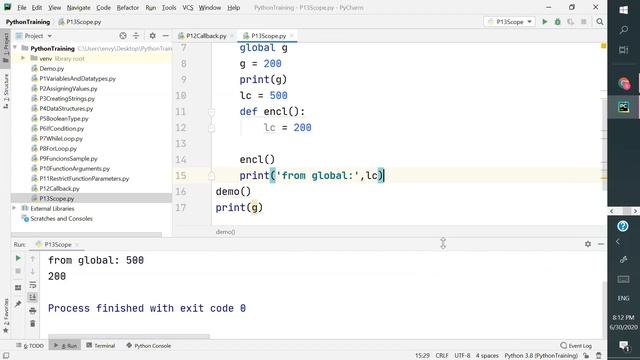Screen dimensions: 640x360
Task: Click fold end marker on line 15
Action: click(211, 176)
